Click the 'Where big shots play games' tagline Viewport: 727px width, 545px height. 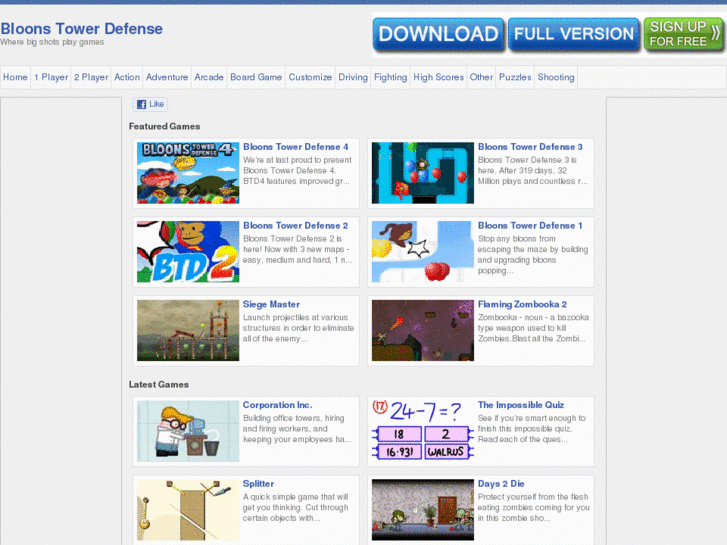tap(52, 42)
